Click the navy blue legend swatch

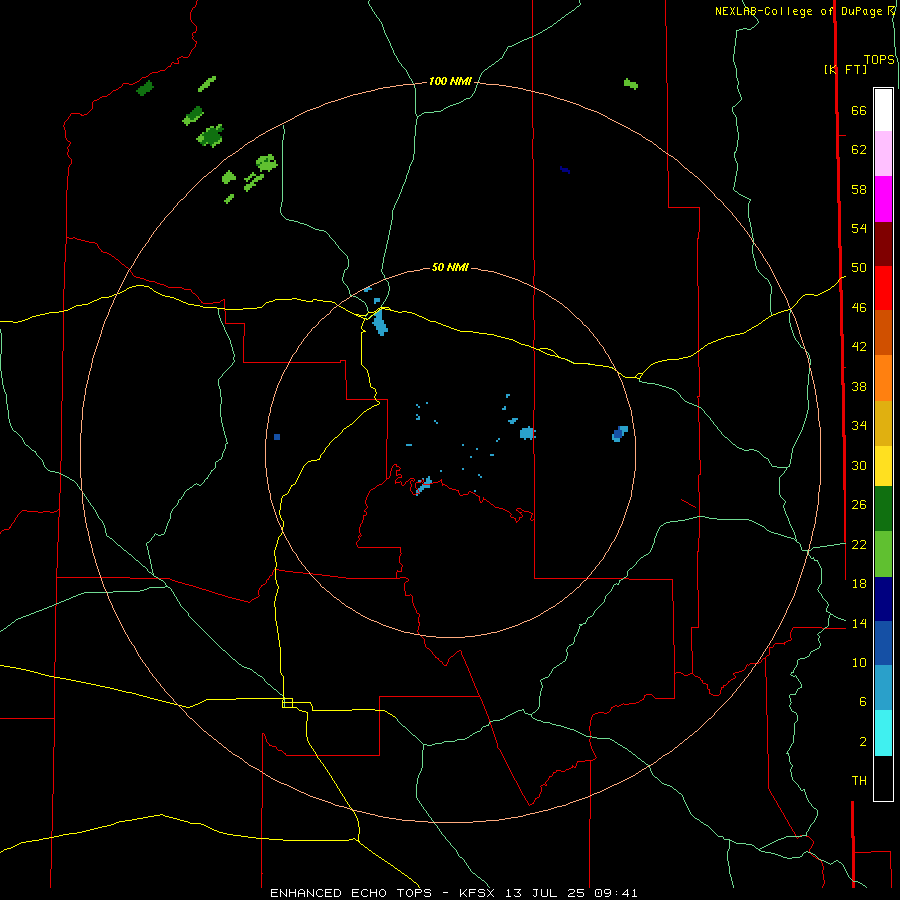pos(883,599)
